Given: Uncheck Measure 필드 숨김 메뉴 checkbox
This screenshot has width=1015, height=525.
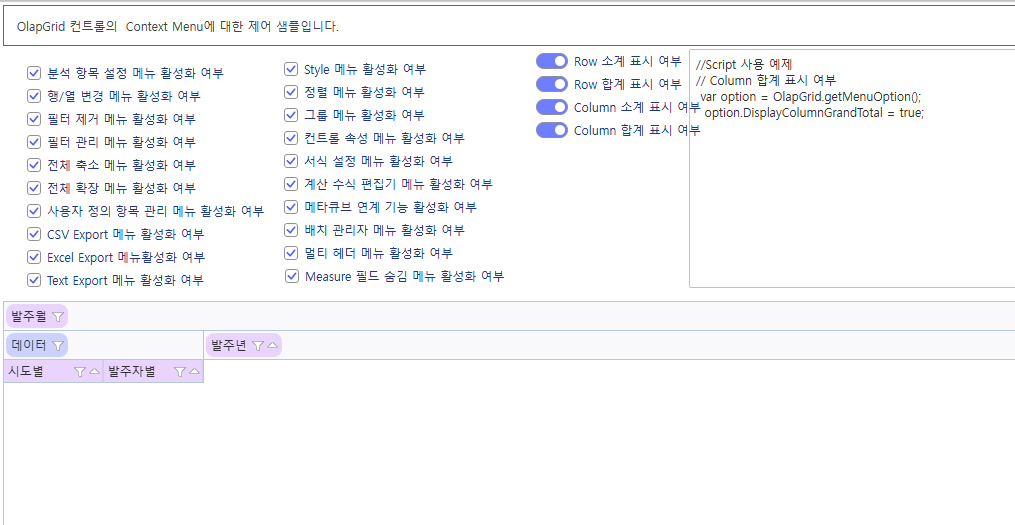Looking at the screenshot, I should click(x=291, y=276).
